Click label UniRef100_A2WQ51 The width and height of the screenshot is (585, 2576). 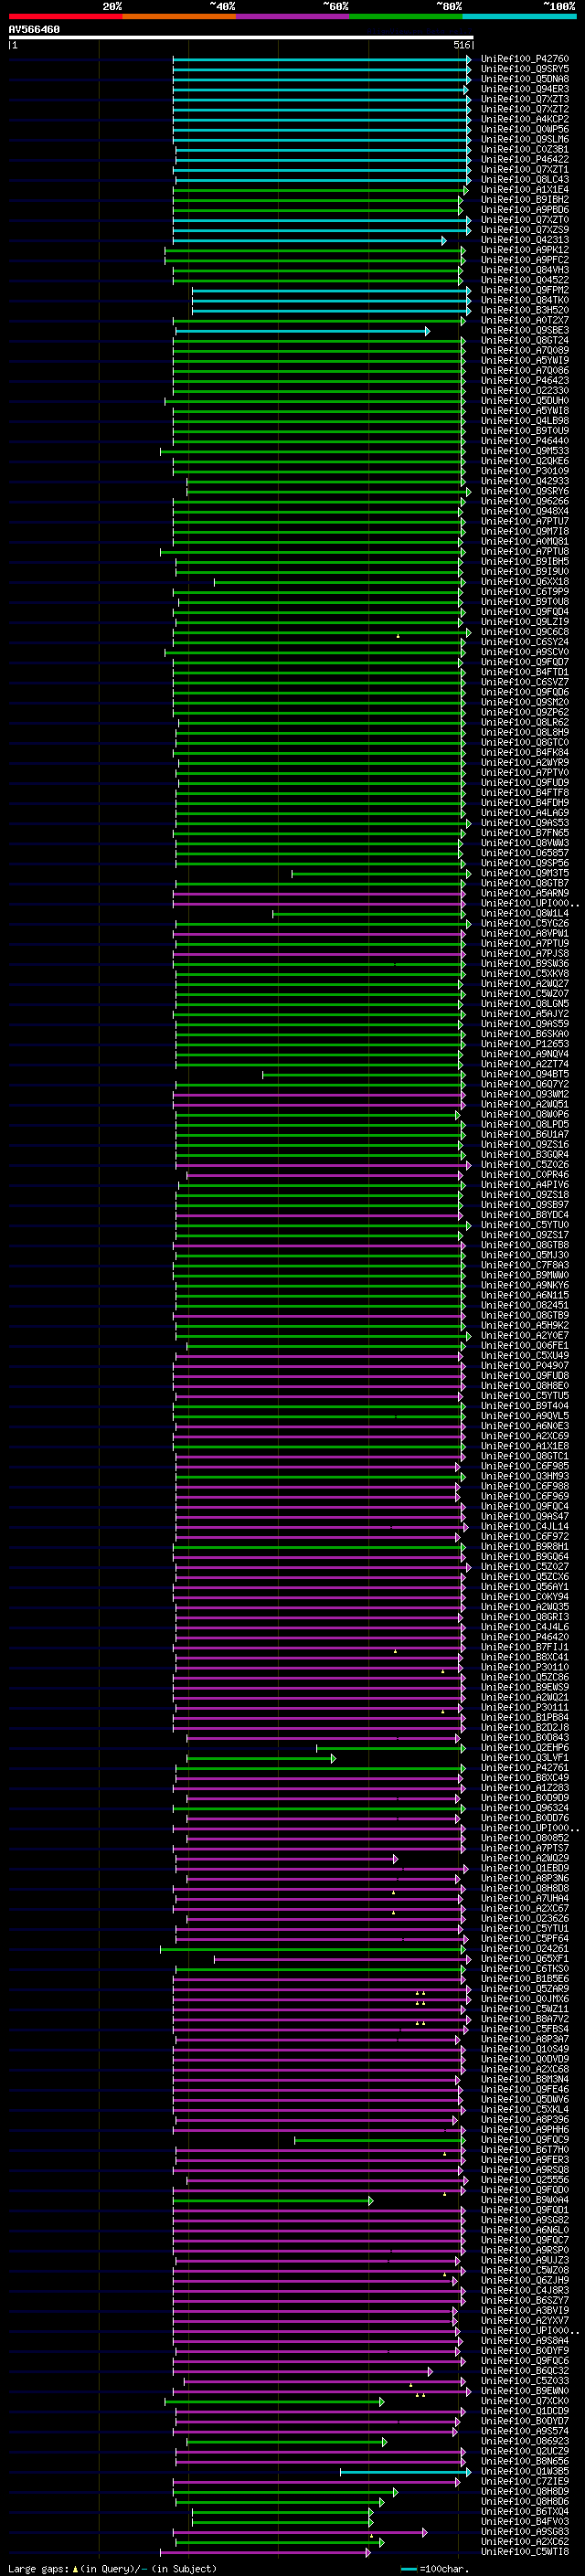525,1105
